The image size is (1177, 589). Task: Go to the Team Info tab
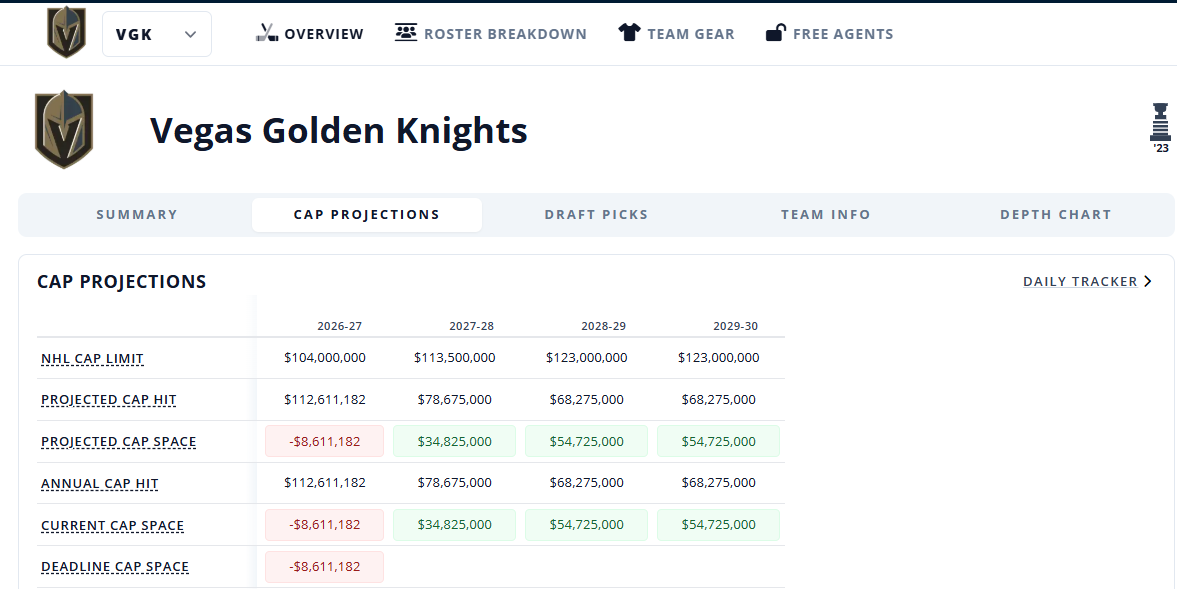click(826, 215)
